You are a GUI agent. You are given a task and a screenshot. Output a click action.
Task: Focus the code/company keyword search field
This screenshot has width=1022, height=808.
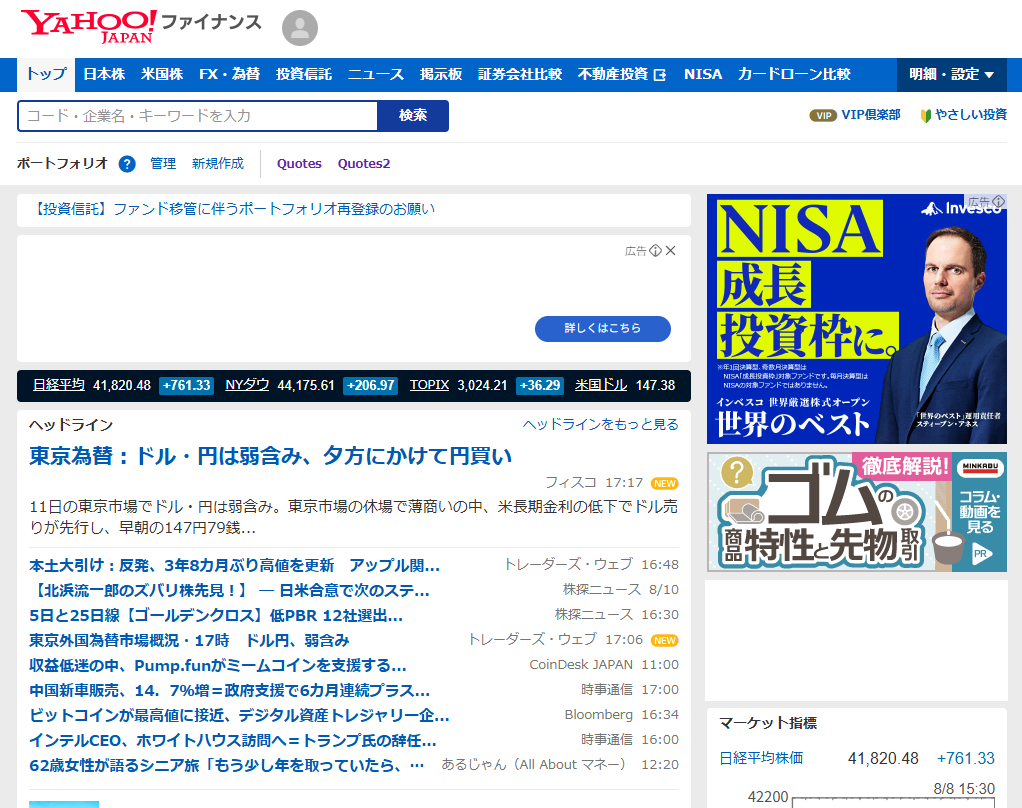pos(197,116)
